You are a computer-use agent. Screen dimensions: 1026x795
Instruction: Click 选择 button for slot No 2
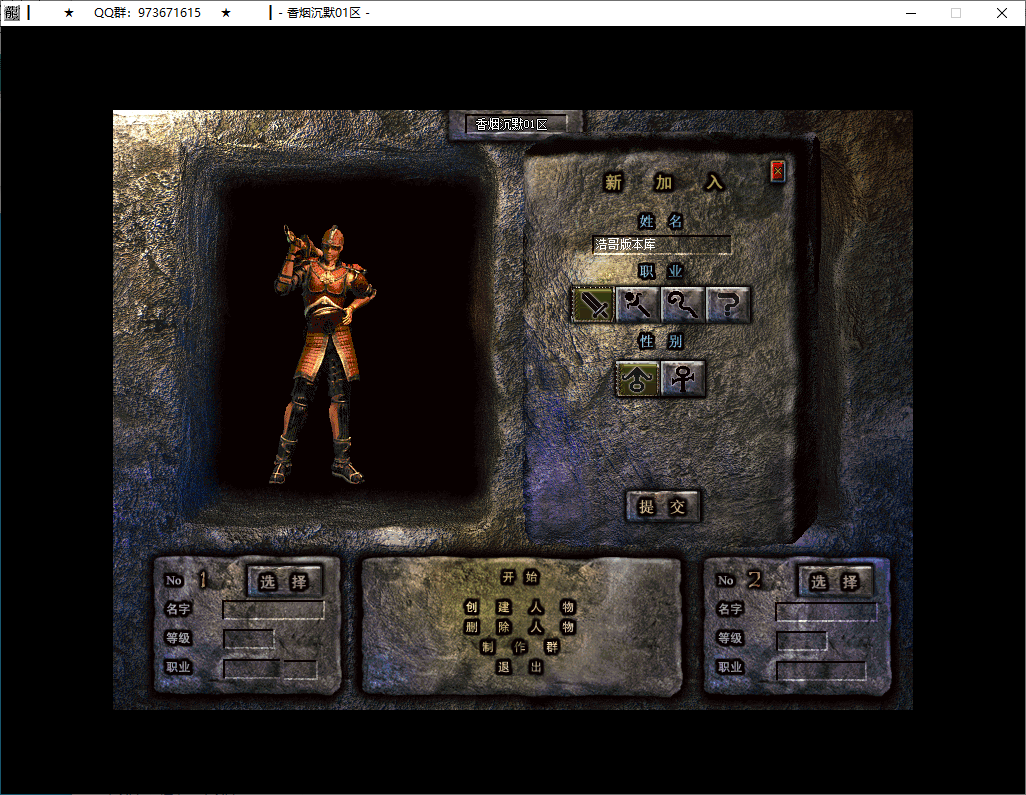835,582
